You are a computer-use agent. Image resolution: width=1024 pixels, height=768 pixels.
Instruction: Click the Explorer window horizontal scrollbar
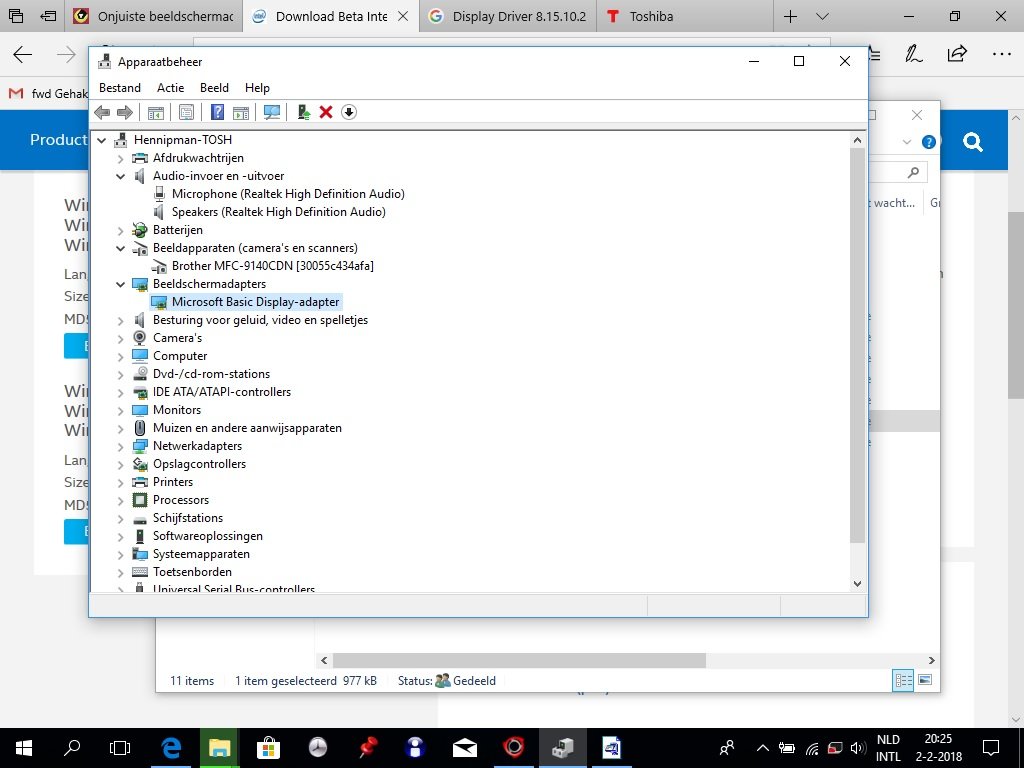(x=519, y=660)
